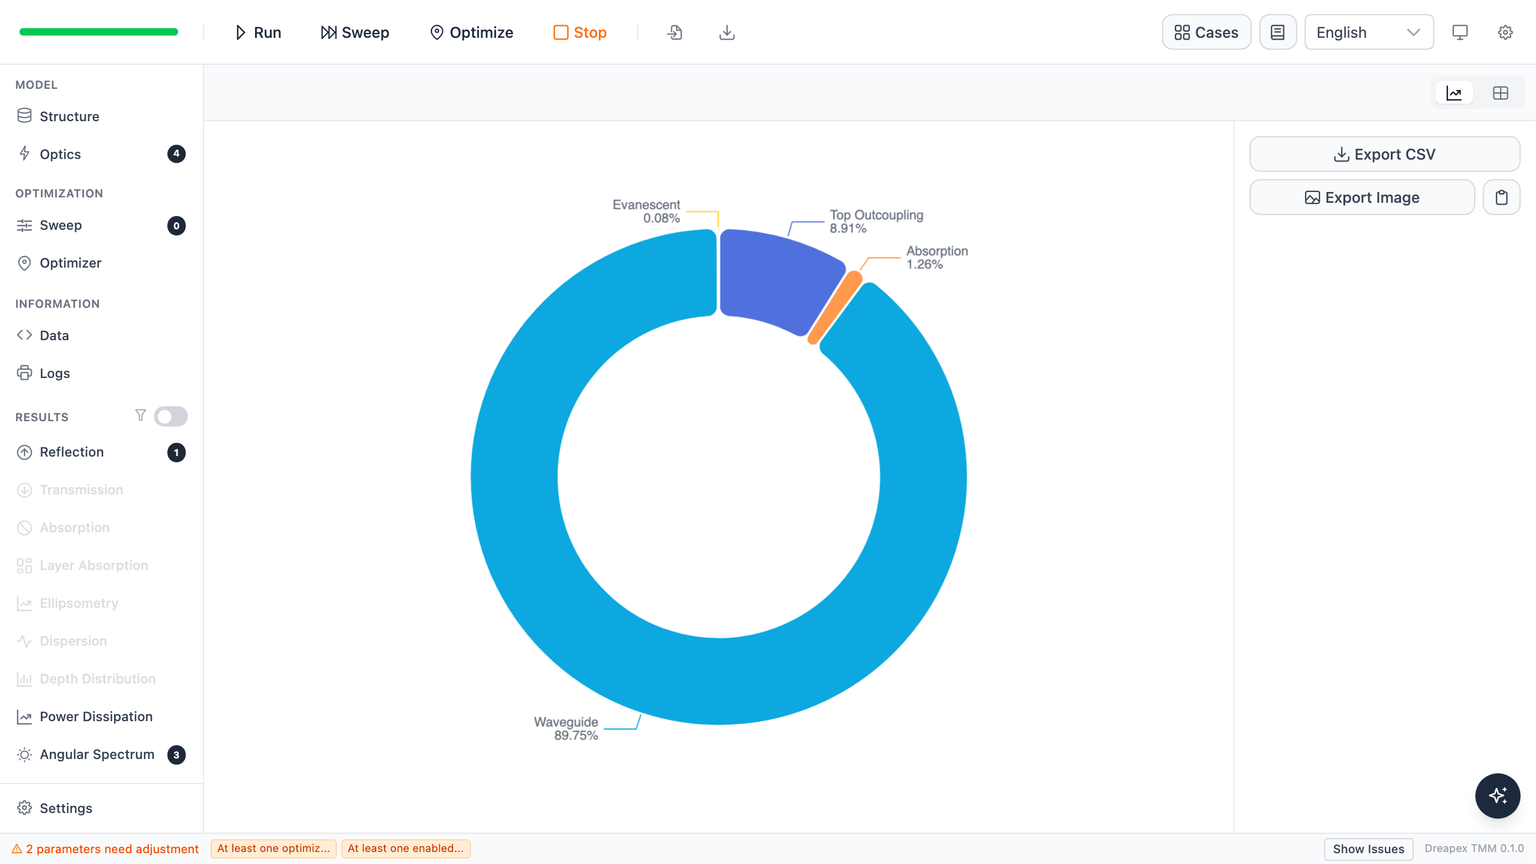Viewport: 1536px width, 864px height.
Task: Switch to table grid view icon
Action: tap(1500, 93)
